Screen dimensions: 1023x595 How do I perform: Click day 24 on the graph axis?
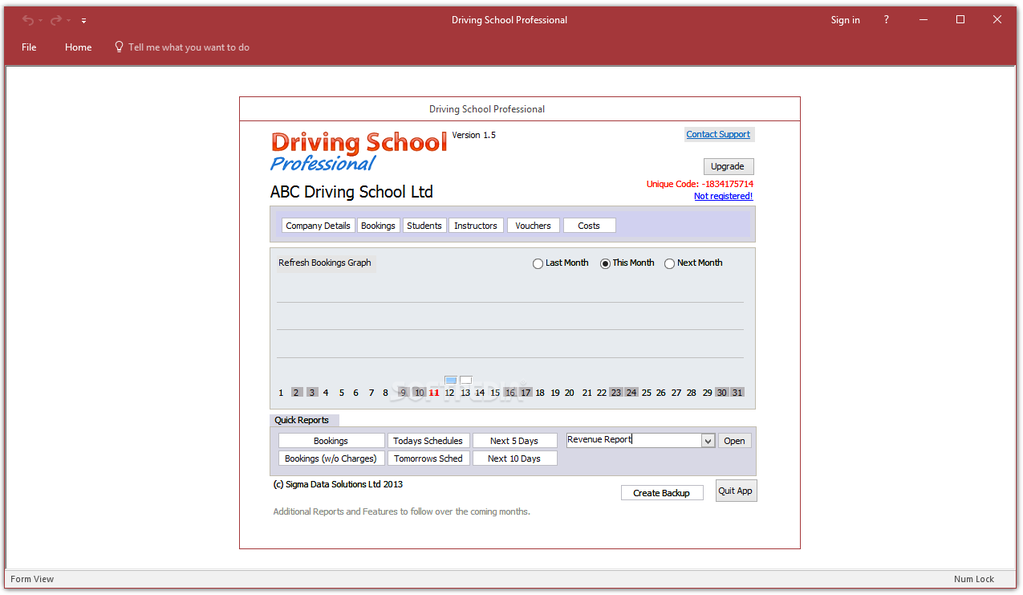click(x=631, y=393)
